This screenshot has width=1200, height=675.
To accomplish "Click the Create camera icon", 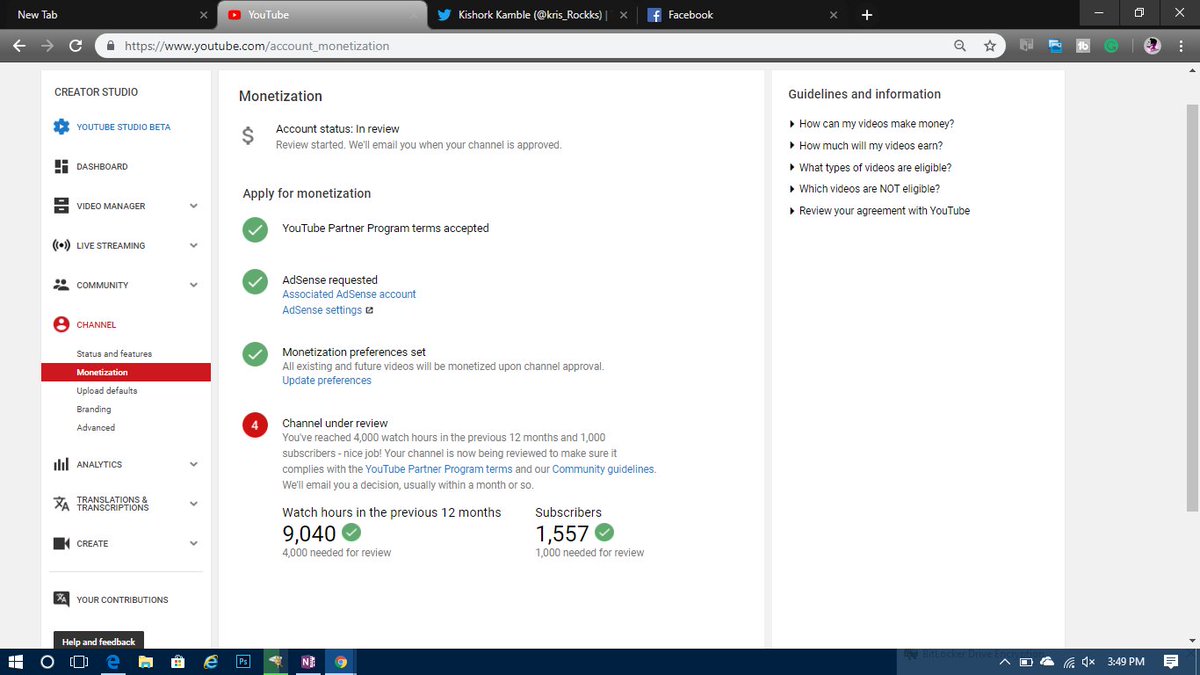I will click(x=61, y=544).
